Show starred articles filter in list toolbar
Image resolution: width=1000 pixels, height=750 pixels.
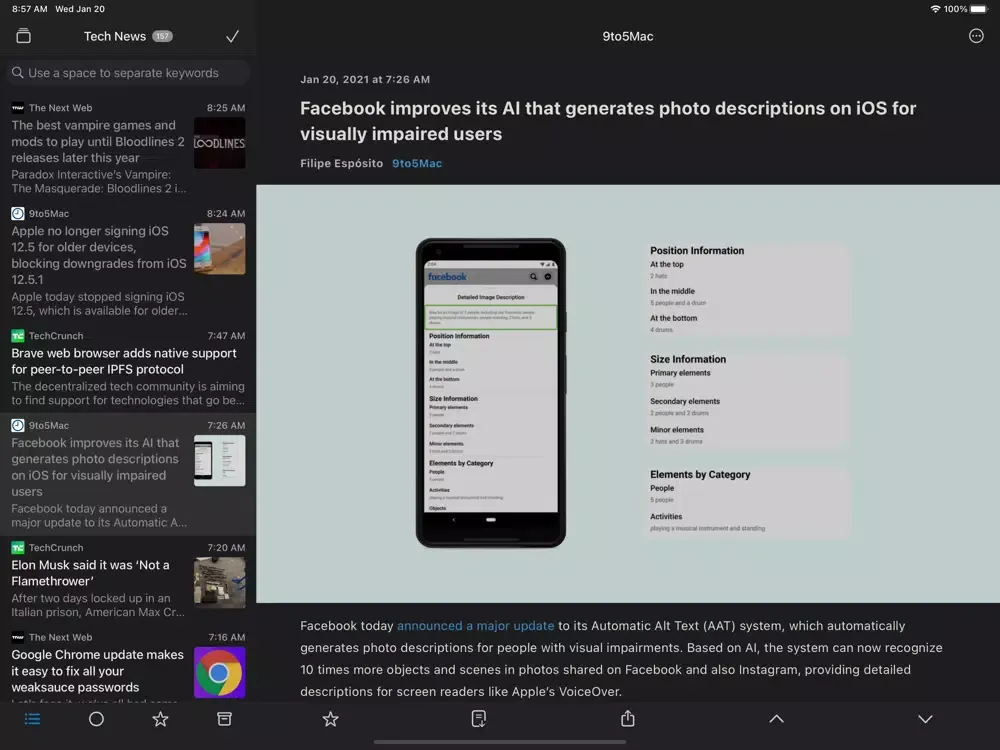(160, 719)
